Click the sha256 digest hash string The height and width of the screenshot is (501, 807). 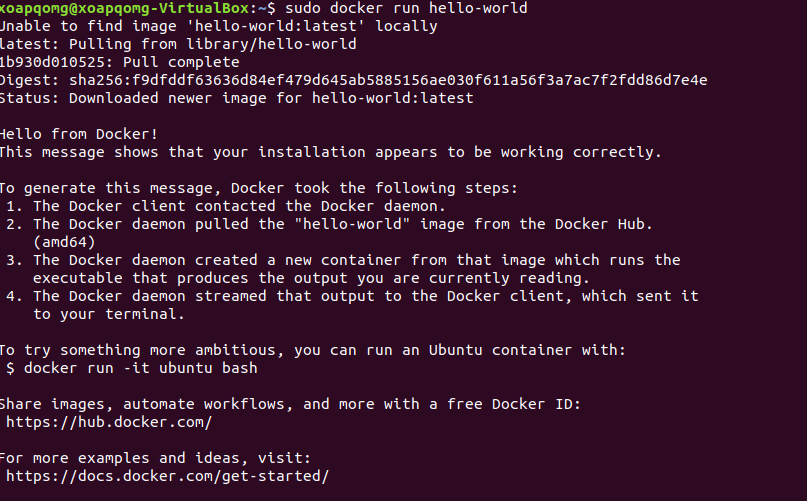pyautogui.click(x=388, y=80)
